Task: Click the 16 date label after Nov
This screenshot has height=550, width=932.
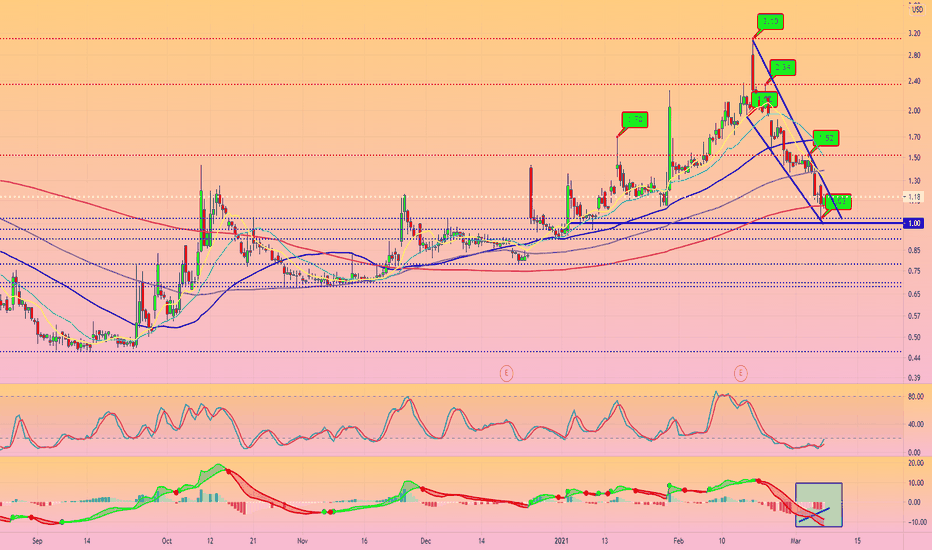Action: pyautogui.click(x=364, y=541)
